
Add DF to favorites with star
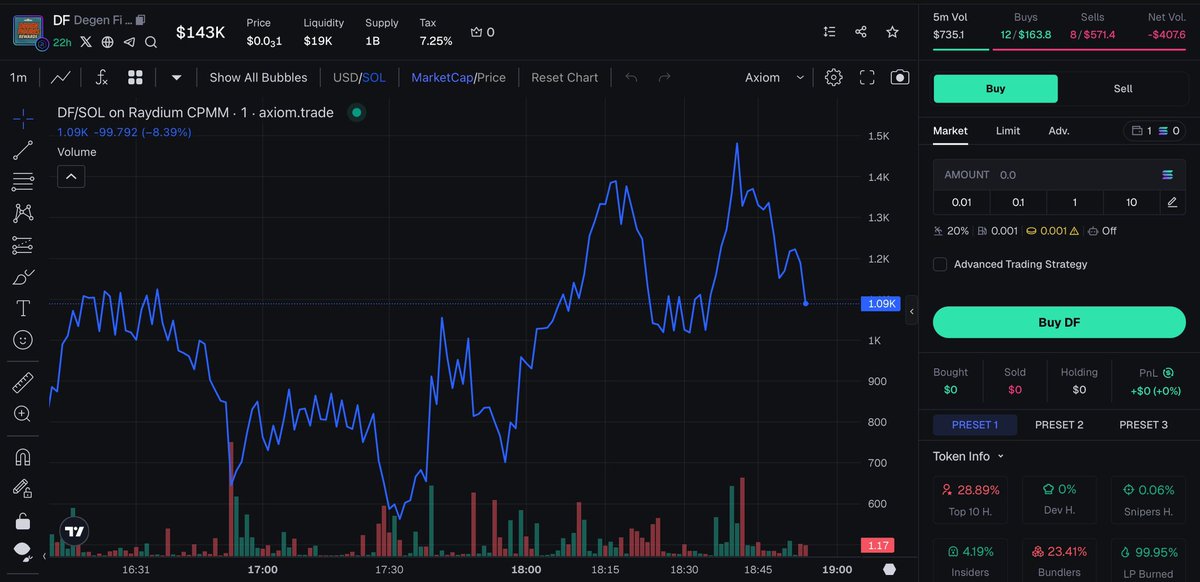[x=892, y=32]
